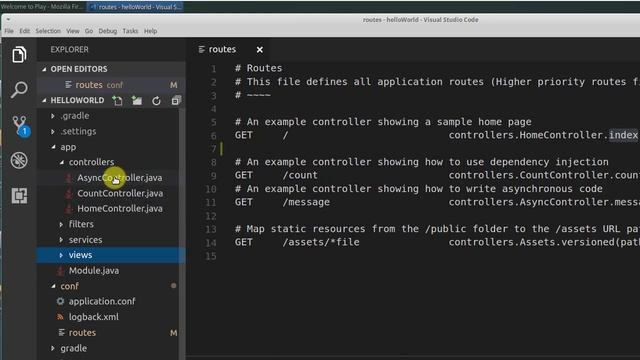This screenshot has height=360, width=640.
Task: Open AsyncController.java in explorer
Action: point(120,178)
